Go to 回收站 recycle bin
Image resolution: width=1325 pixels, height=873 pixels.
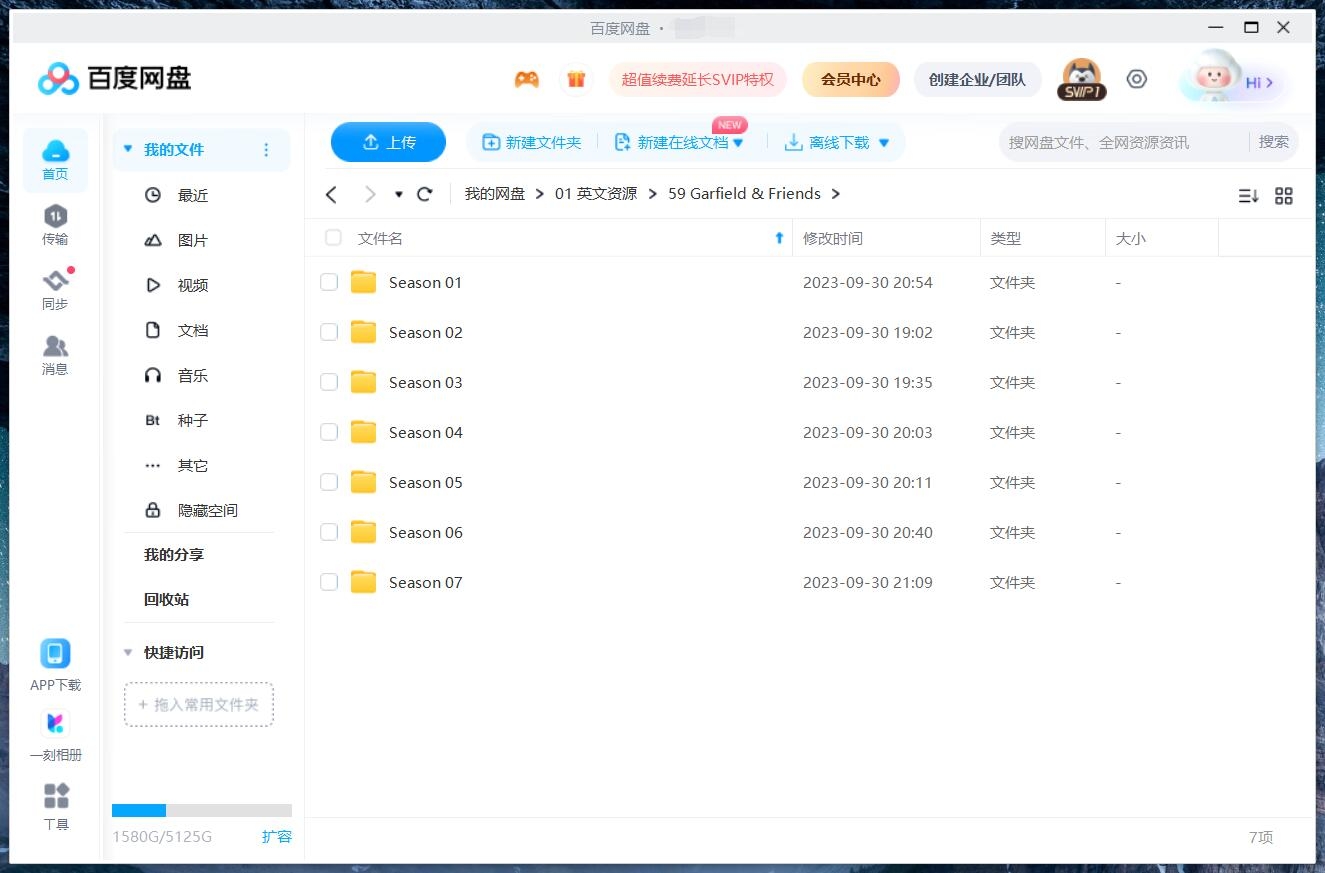click(166, 600)
